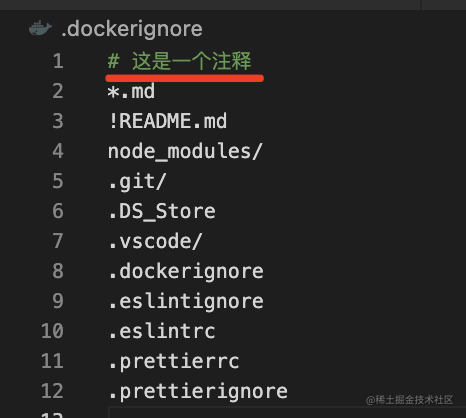Place cursor on the green comment line

pos(179,61)
